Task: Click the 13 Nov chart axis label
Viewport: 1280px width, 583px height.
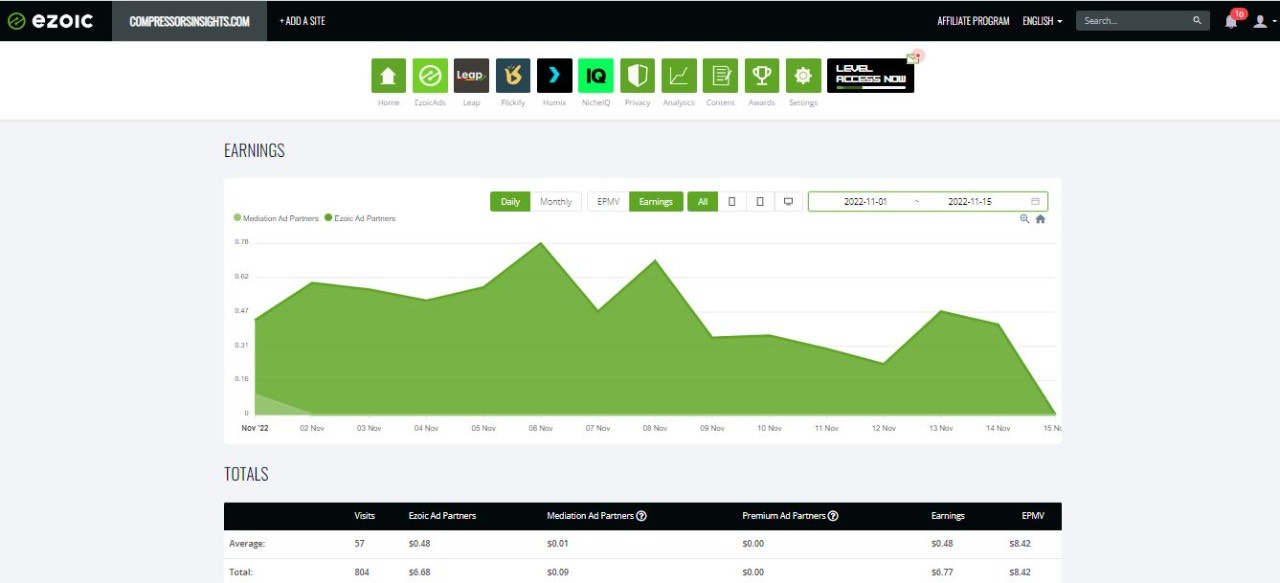Action: (x=940, y=428)
